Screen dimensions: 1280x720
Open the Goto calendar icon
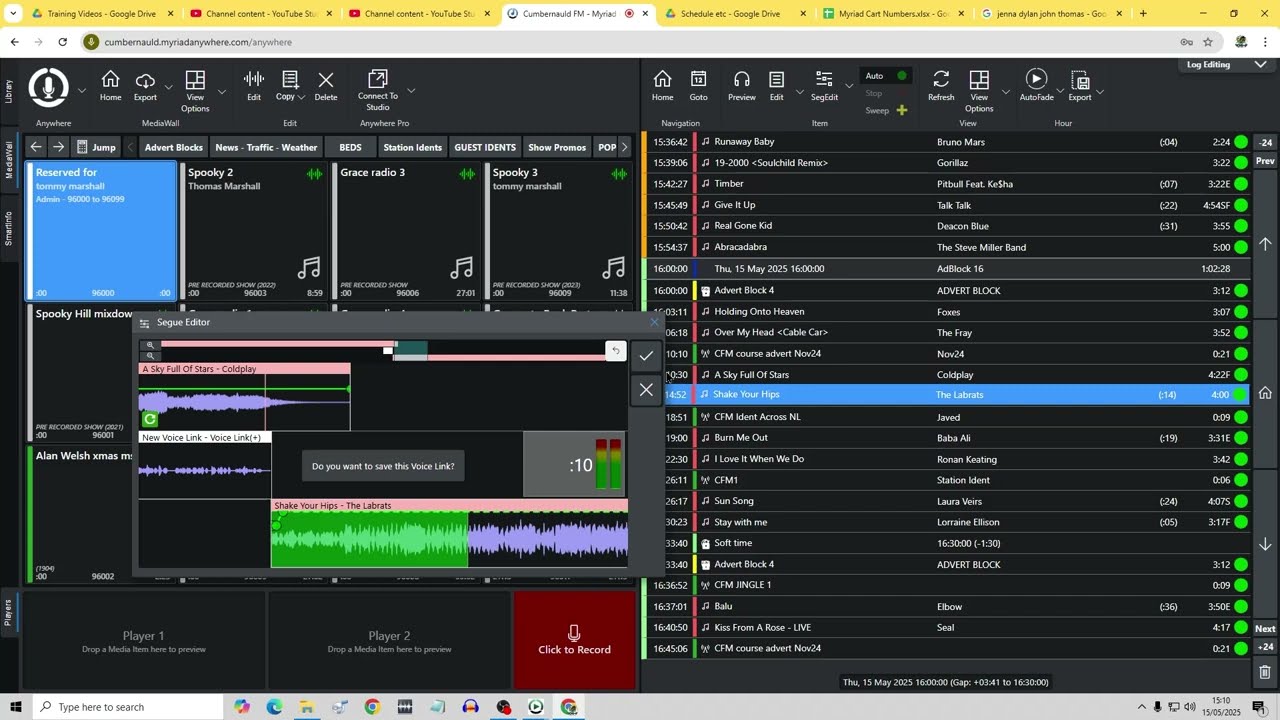(x=698, y=80)
